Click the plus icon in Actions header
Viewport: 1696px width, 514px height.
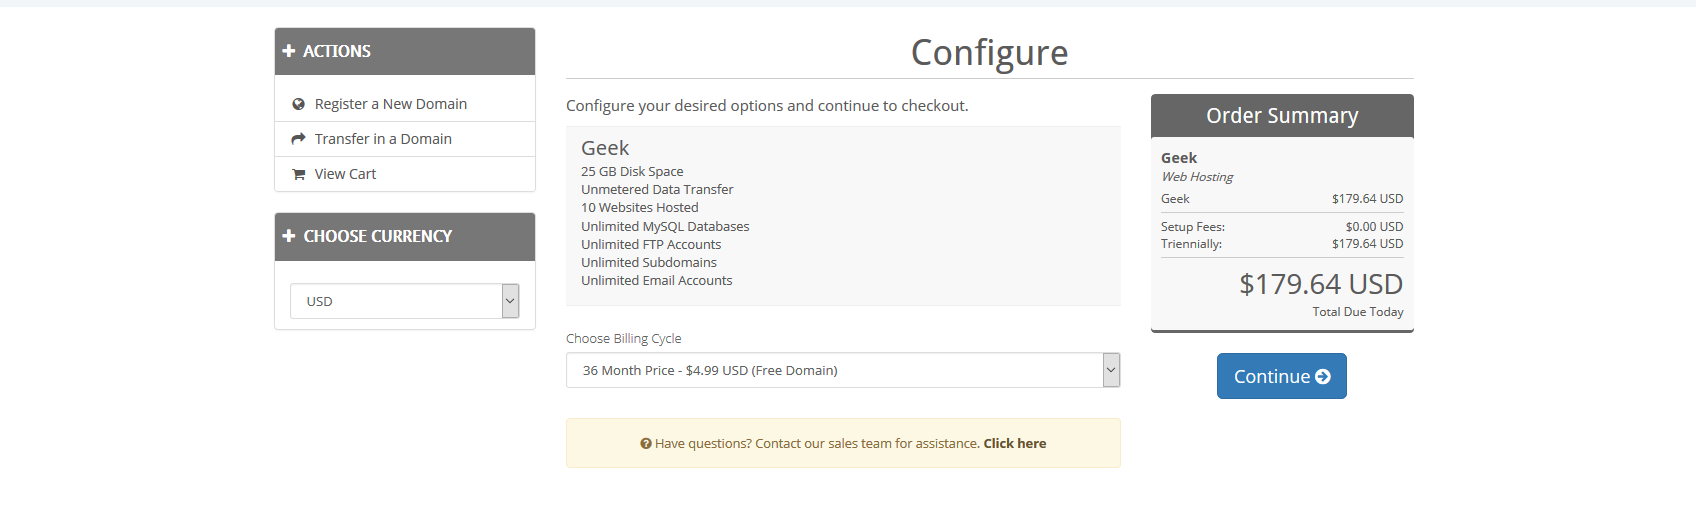coord(289,51)
